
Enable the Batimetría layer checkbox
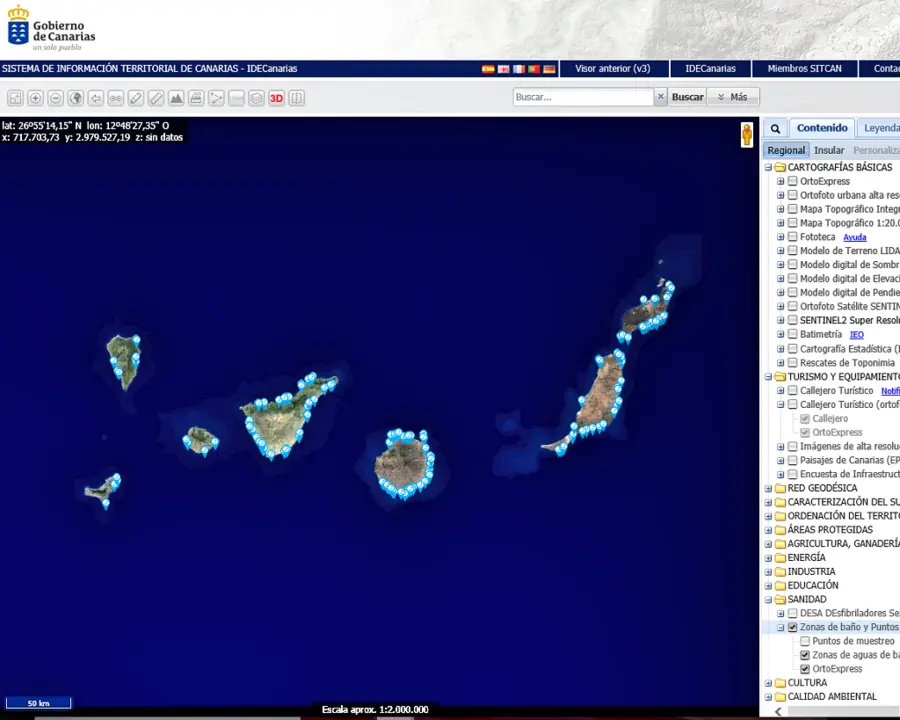pyautogui.click(x=793, y=334)
